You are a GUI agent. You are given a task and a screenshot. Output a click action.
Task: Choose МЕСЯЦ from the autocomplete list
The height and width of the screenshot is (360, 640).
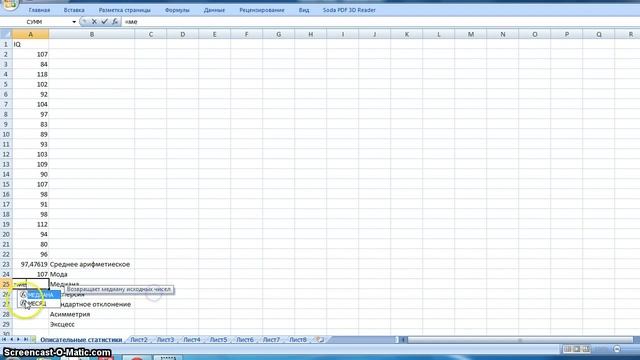(x=40, y=303)
